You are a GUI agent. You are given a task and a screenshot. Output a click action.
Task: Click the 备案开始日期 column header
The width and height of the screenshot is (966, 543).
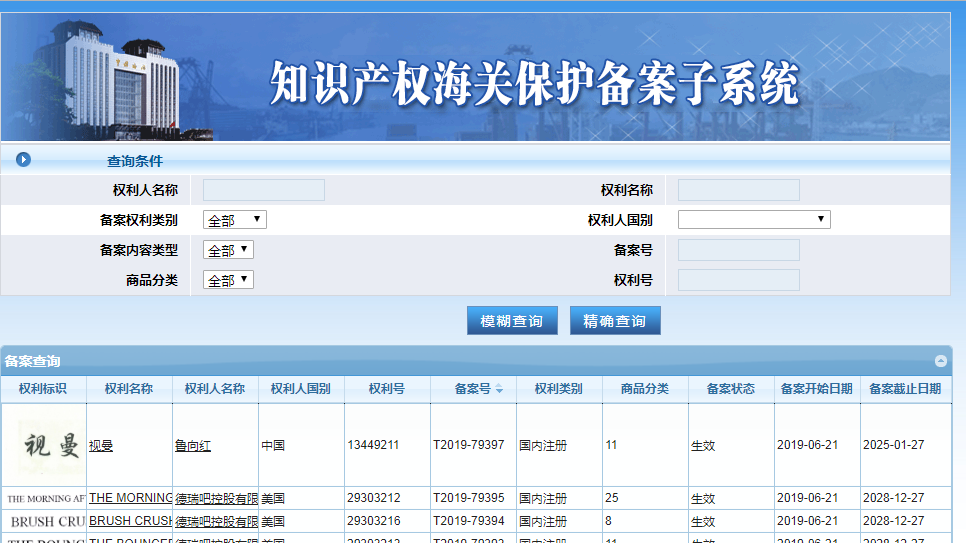tap(816, 389)
